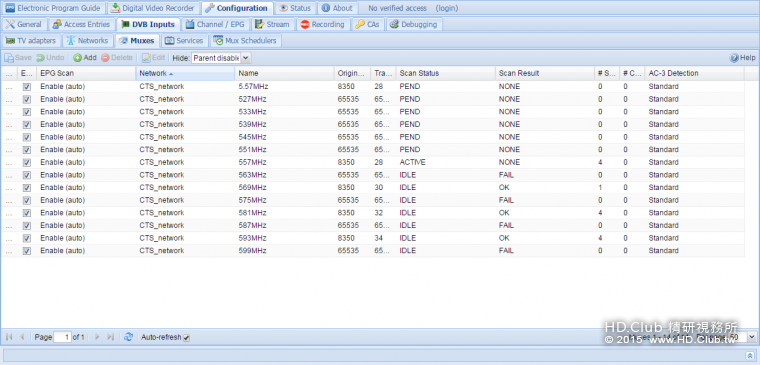Sort by the Name column header
760x365 pixels.
(x=285, y=73)
